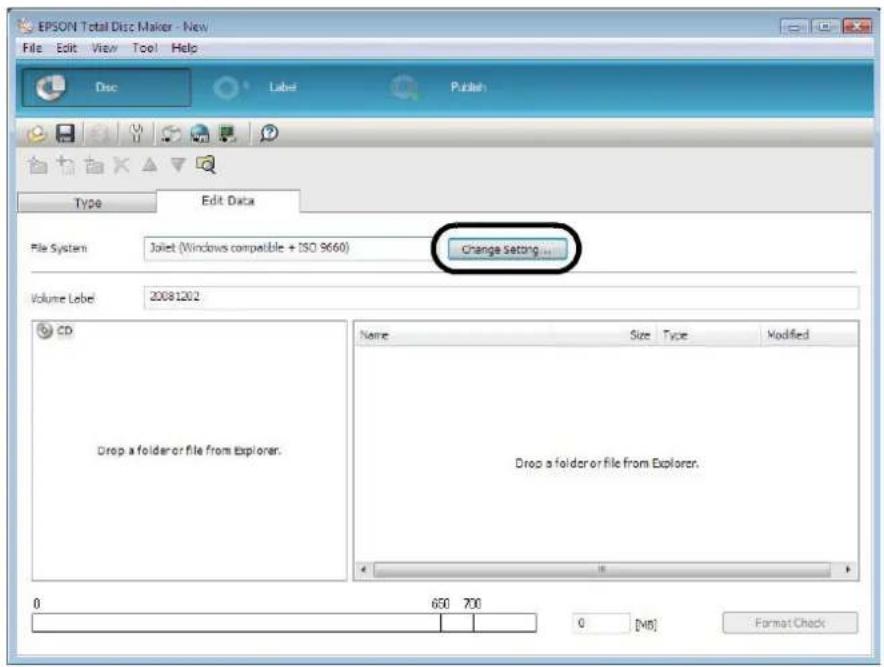The image size is (884, 667).
Task: Click the Change Setting button
Action: pos(507,249)
